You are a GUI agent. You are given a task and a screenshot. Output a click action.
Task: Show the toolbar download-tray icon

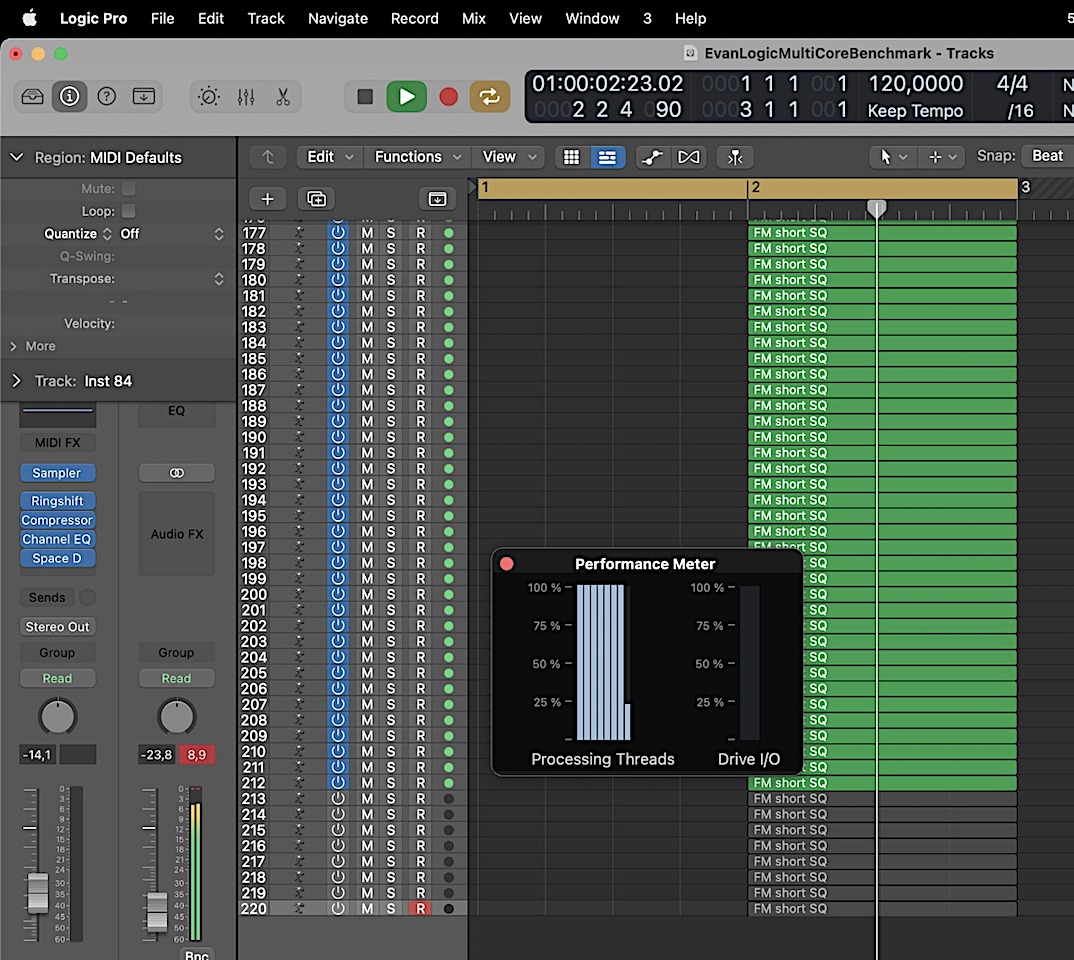click(144, 97)
